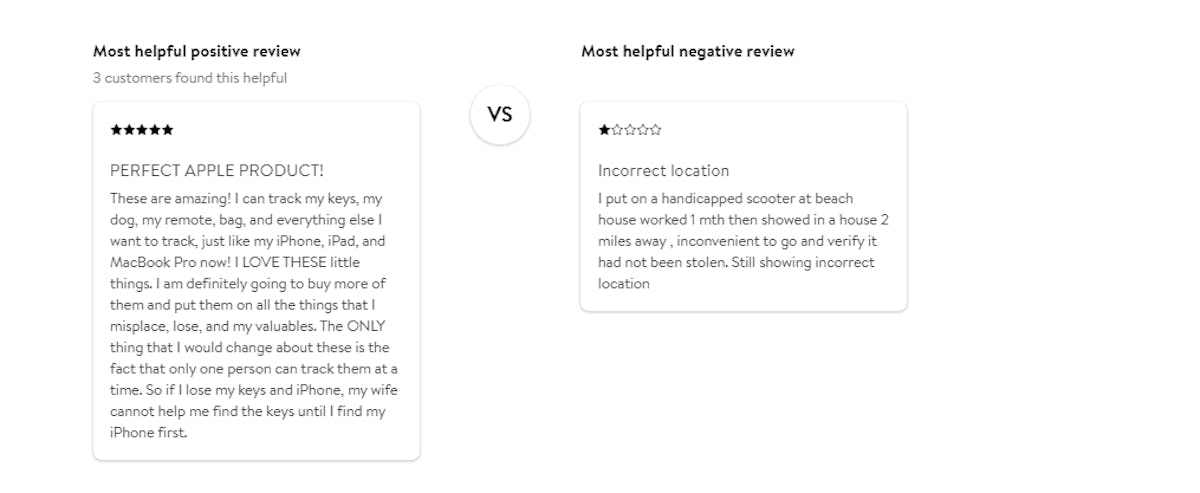Viewport: 1200px width, 493px height.
Task: Open the 'Incorrect location' review title
Action: point(664,171)
